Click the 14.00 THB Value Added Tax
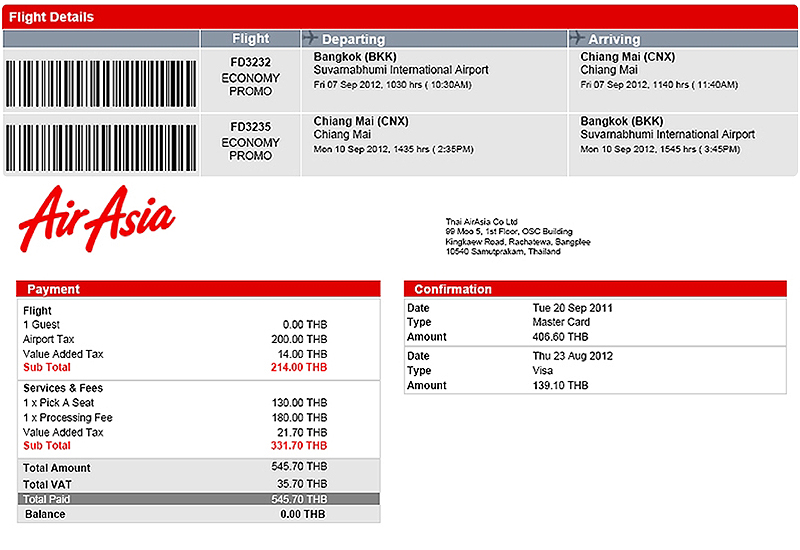 click(x=302, y=354)
